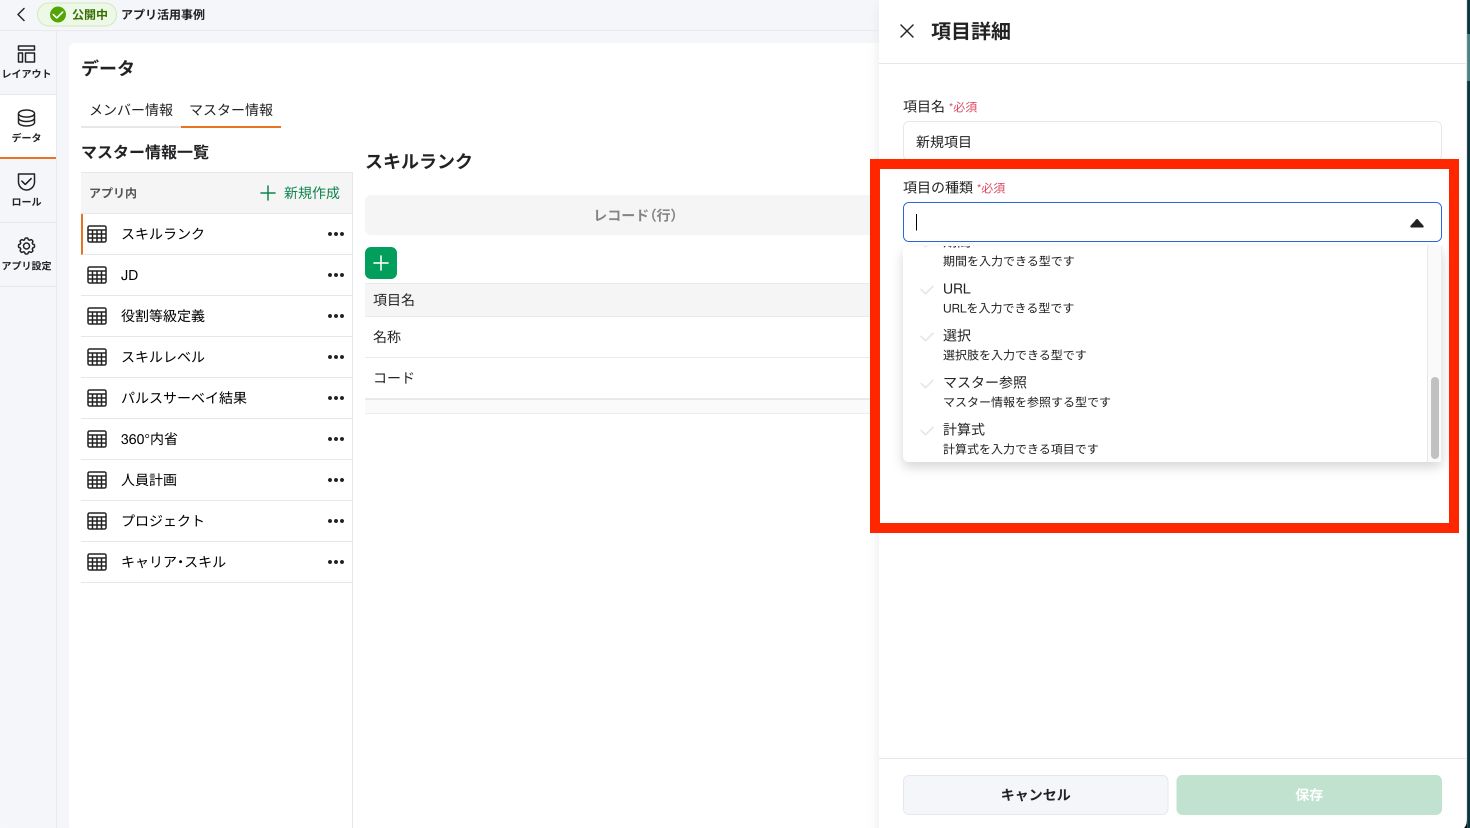
Task: Choose マスター参照 from the type list
Action: click(985, 382)
